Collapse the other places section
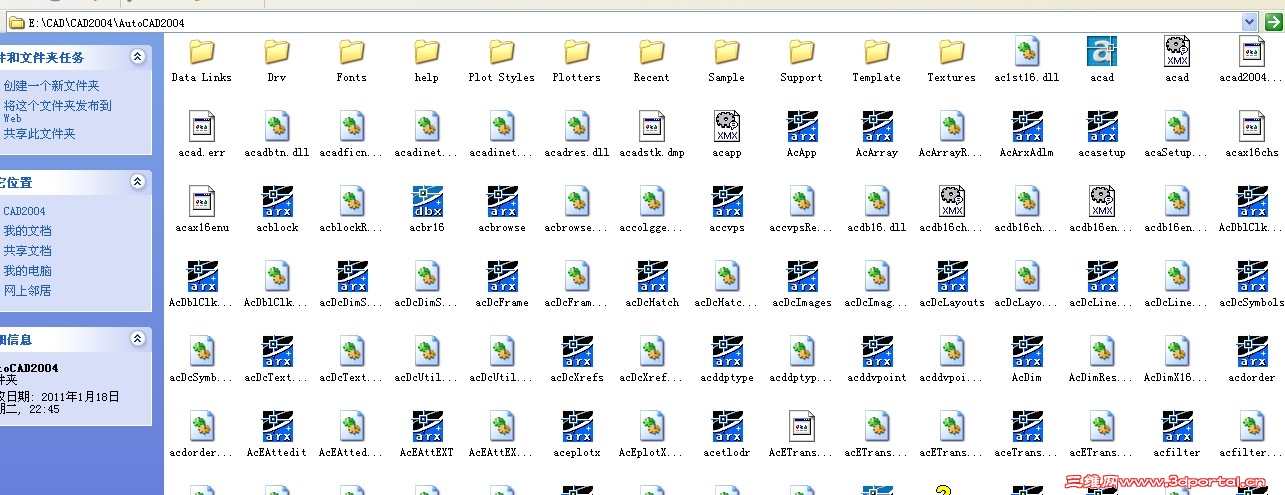Screen dimensions: 1285x495 [x=137, y=182]
